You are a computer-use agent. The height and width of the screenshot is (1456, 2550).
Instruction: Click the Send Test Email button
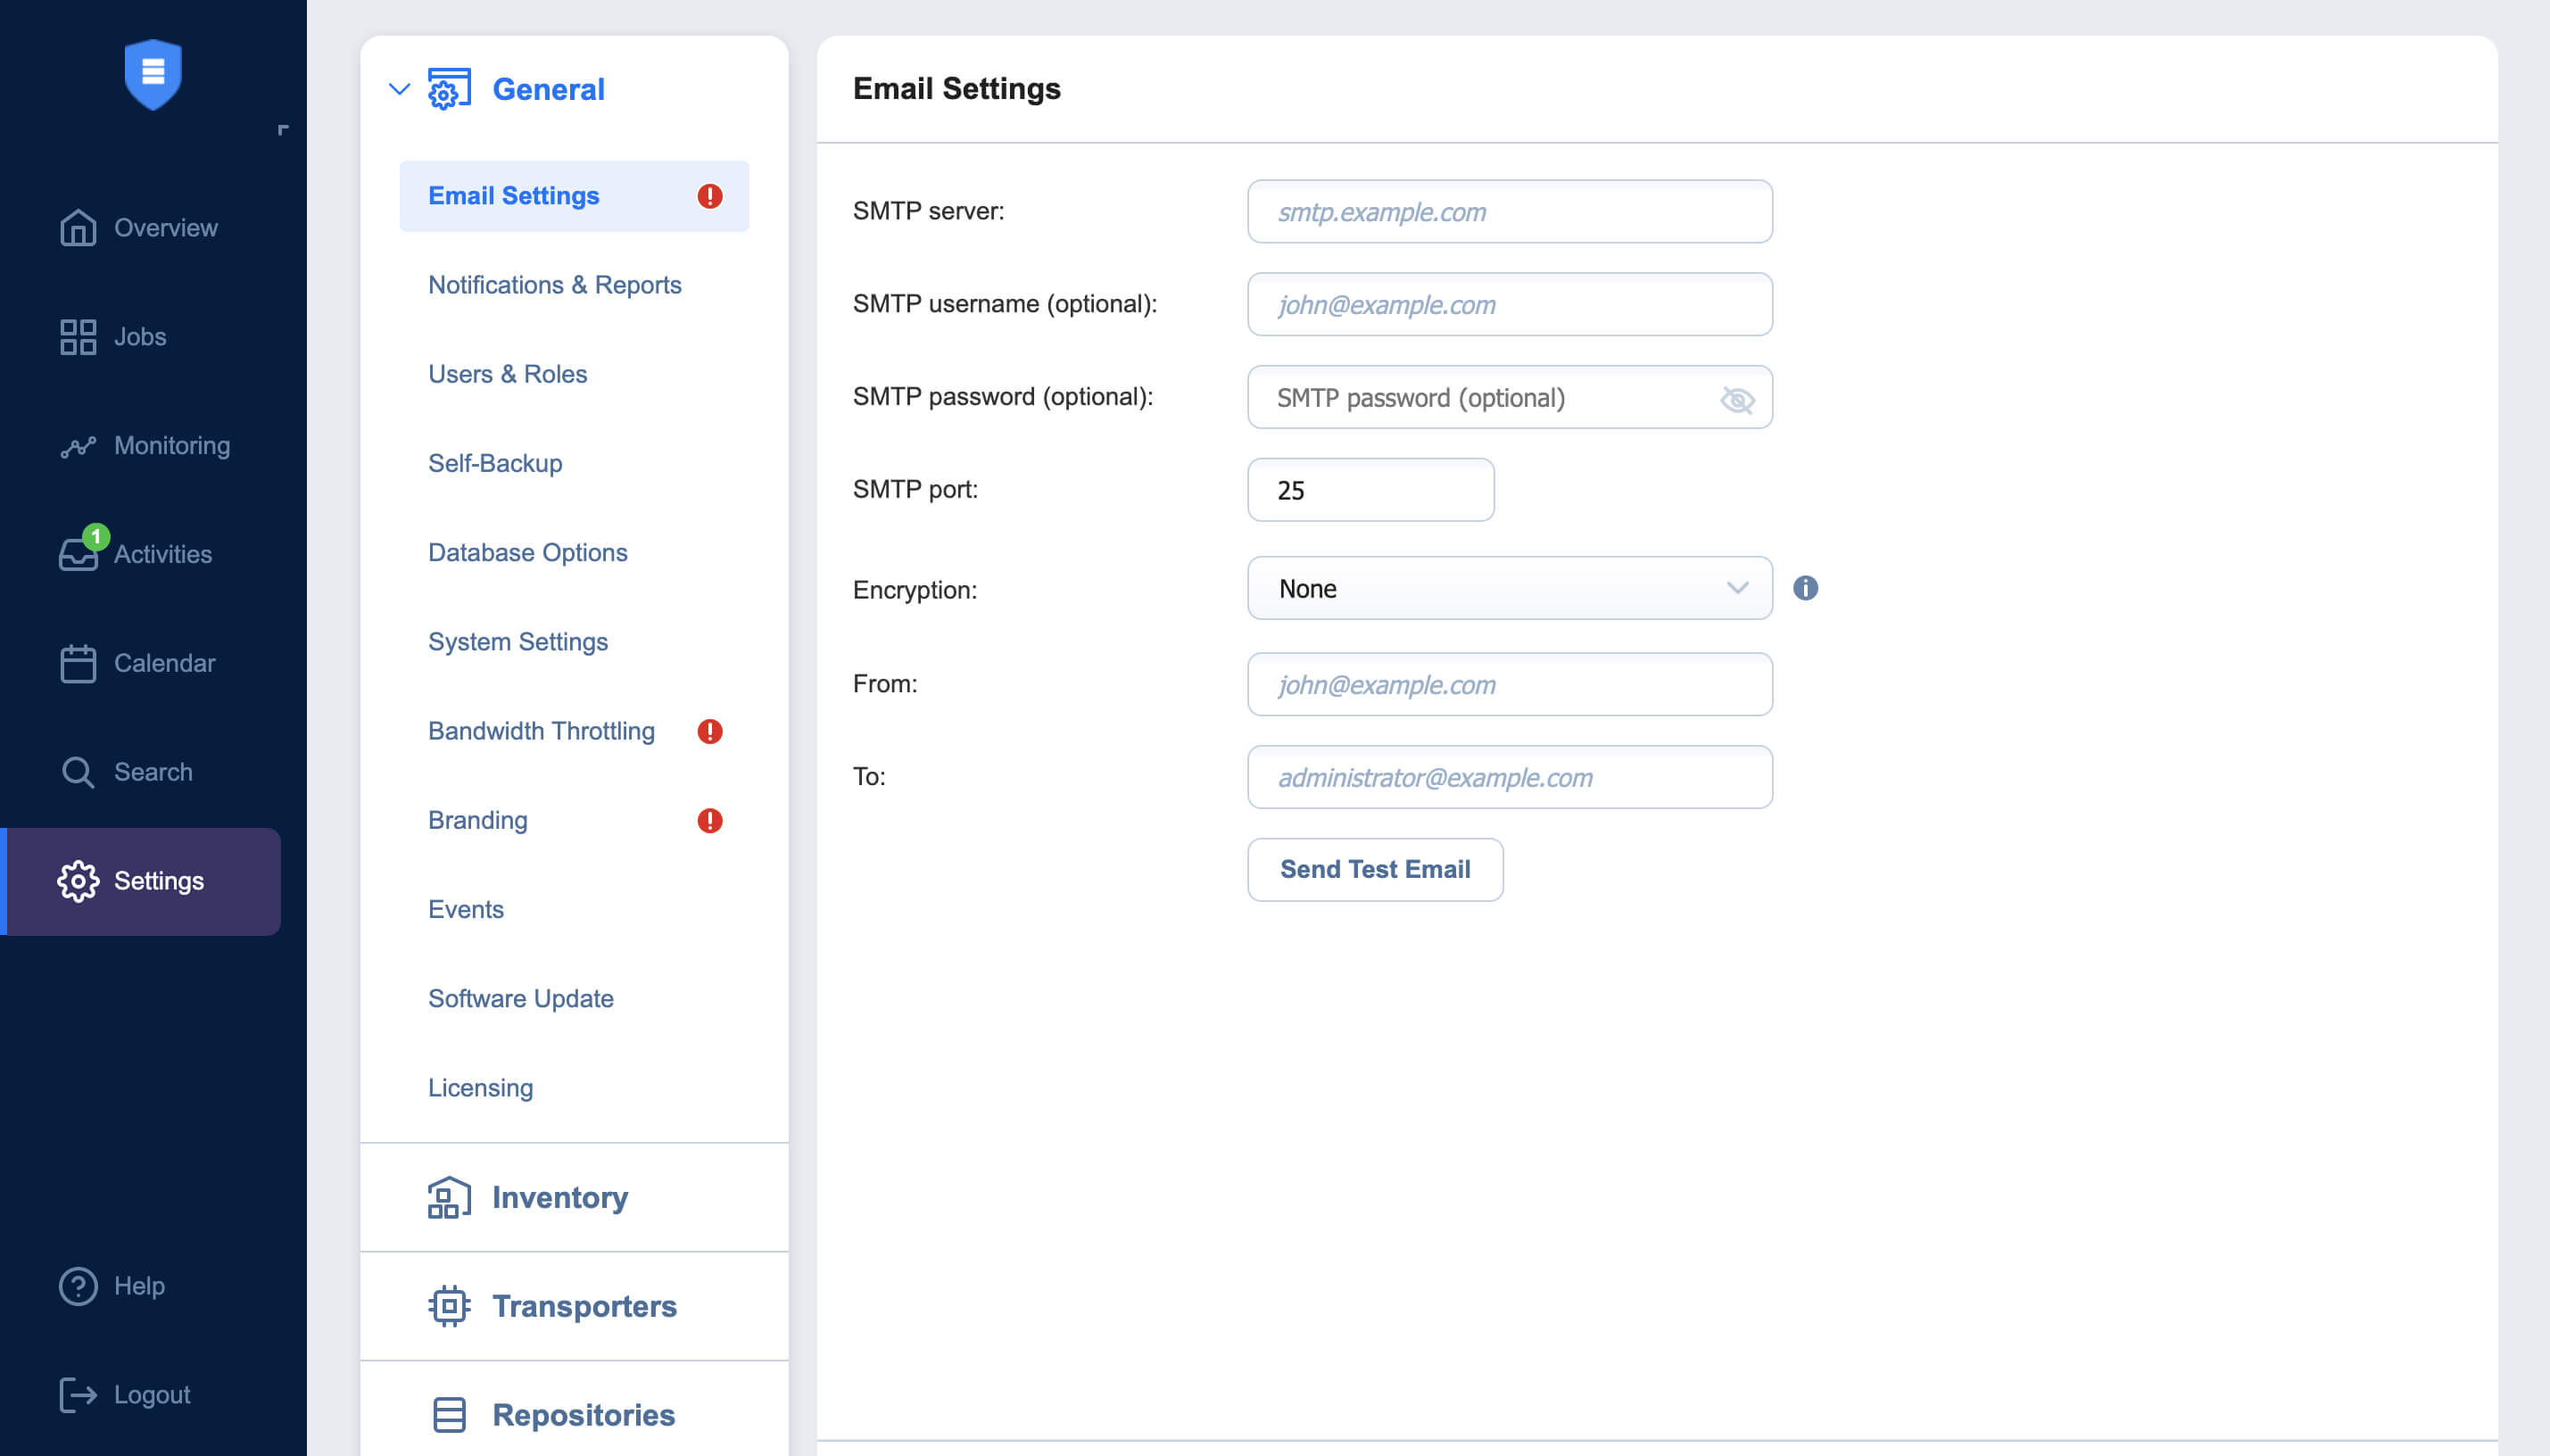click(x=1374, y=869)
